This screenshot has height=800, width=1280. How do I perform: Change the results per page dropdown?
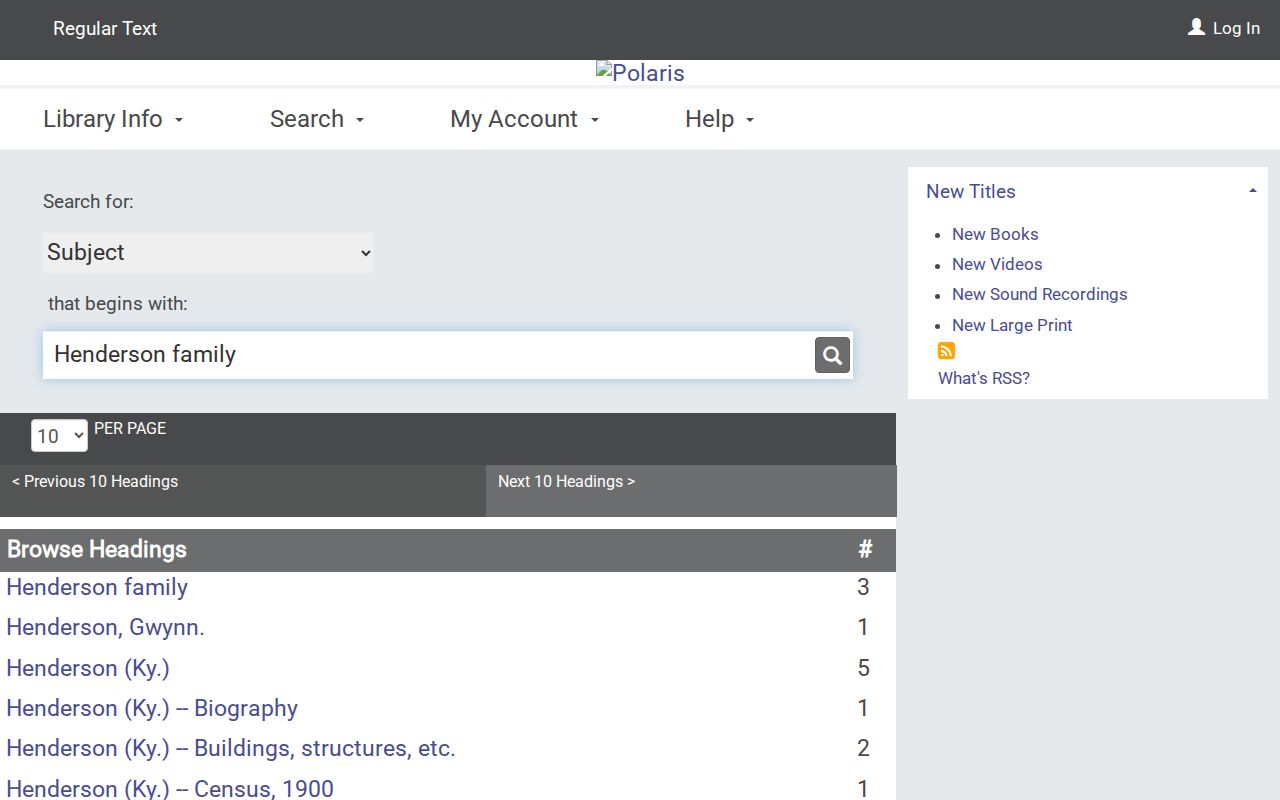click(x=59, y=436)
